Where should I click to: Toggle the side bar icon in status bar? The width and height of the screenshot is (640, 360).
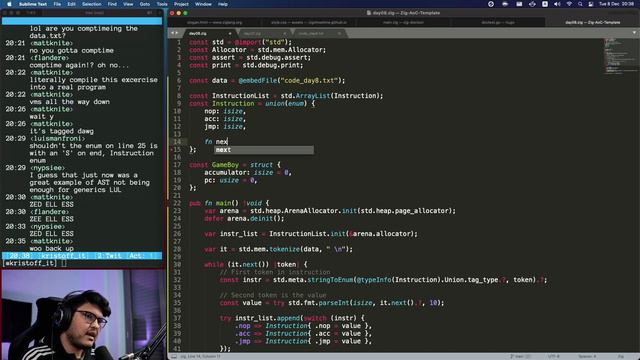174,356
